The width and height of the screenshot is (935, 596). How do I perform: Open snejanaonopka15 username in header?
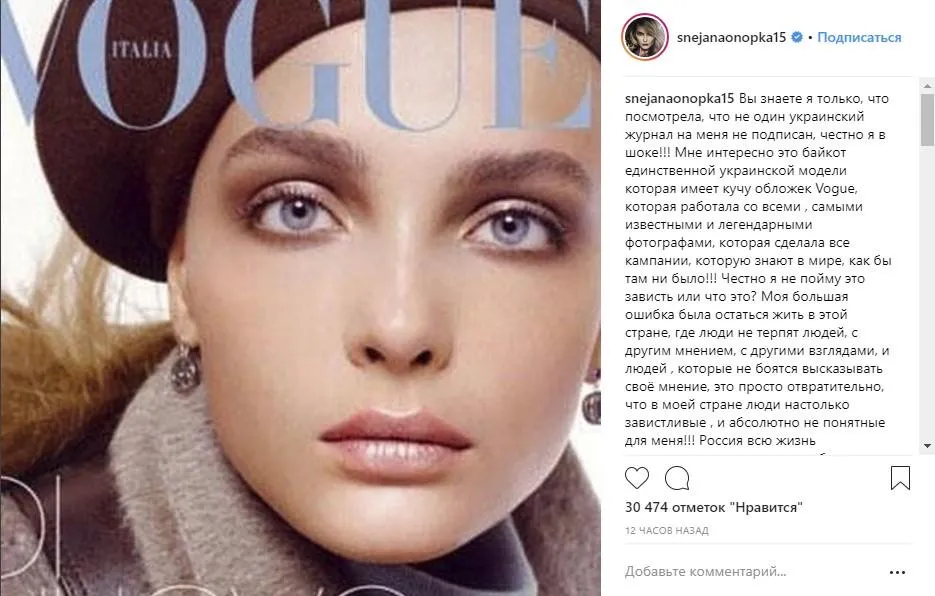(731, 37)
